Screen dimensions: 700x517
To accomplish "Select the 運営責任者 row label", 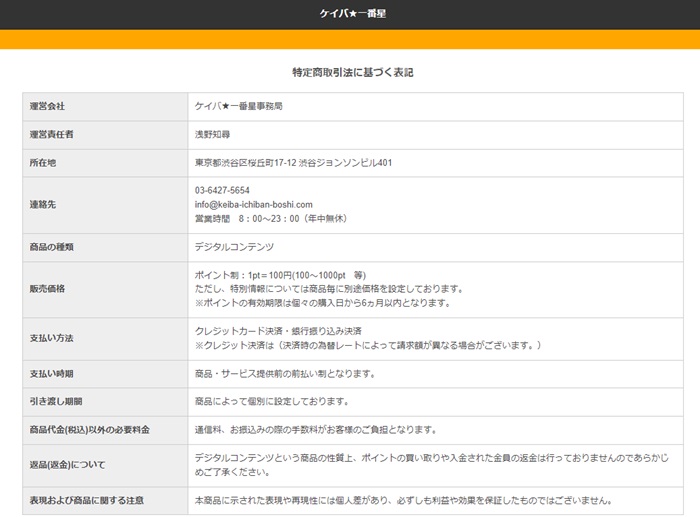I will [x=51, y=134].
